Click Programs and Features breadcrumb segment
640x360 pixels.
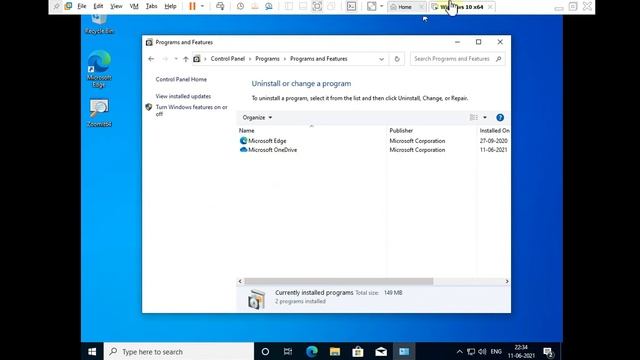[x=319, y=59]
